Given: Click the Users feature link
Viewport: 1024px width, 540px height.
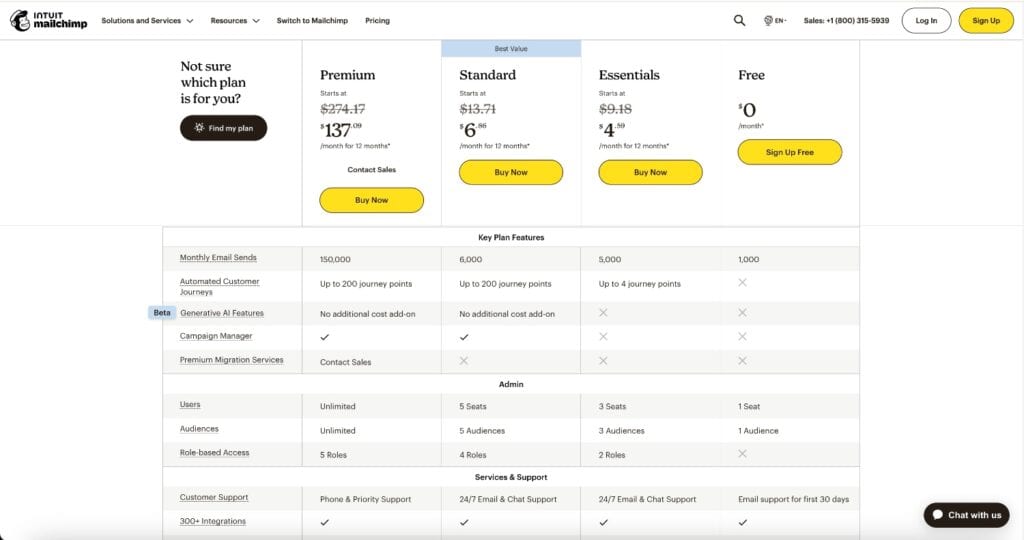Looking at the screenshot, I should pyautogui.click(x=190, y=404).
